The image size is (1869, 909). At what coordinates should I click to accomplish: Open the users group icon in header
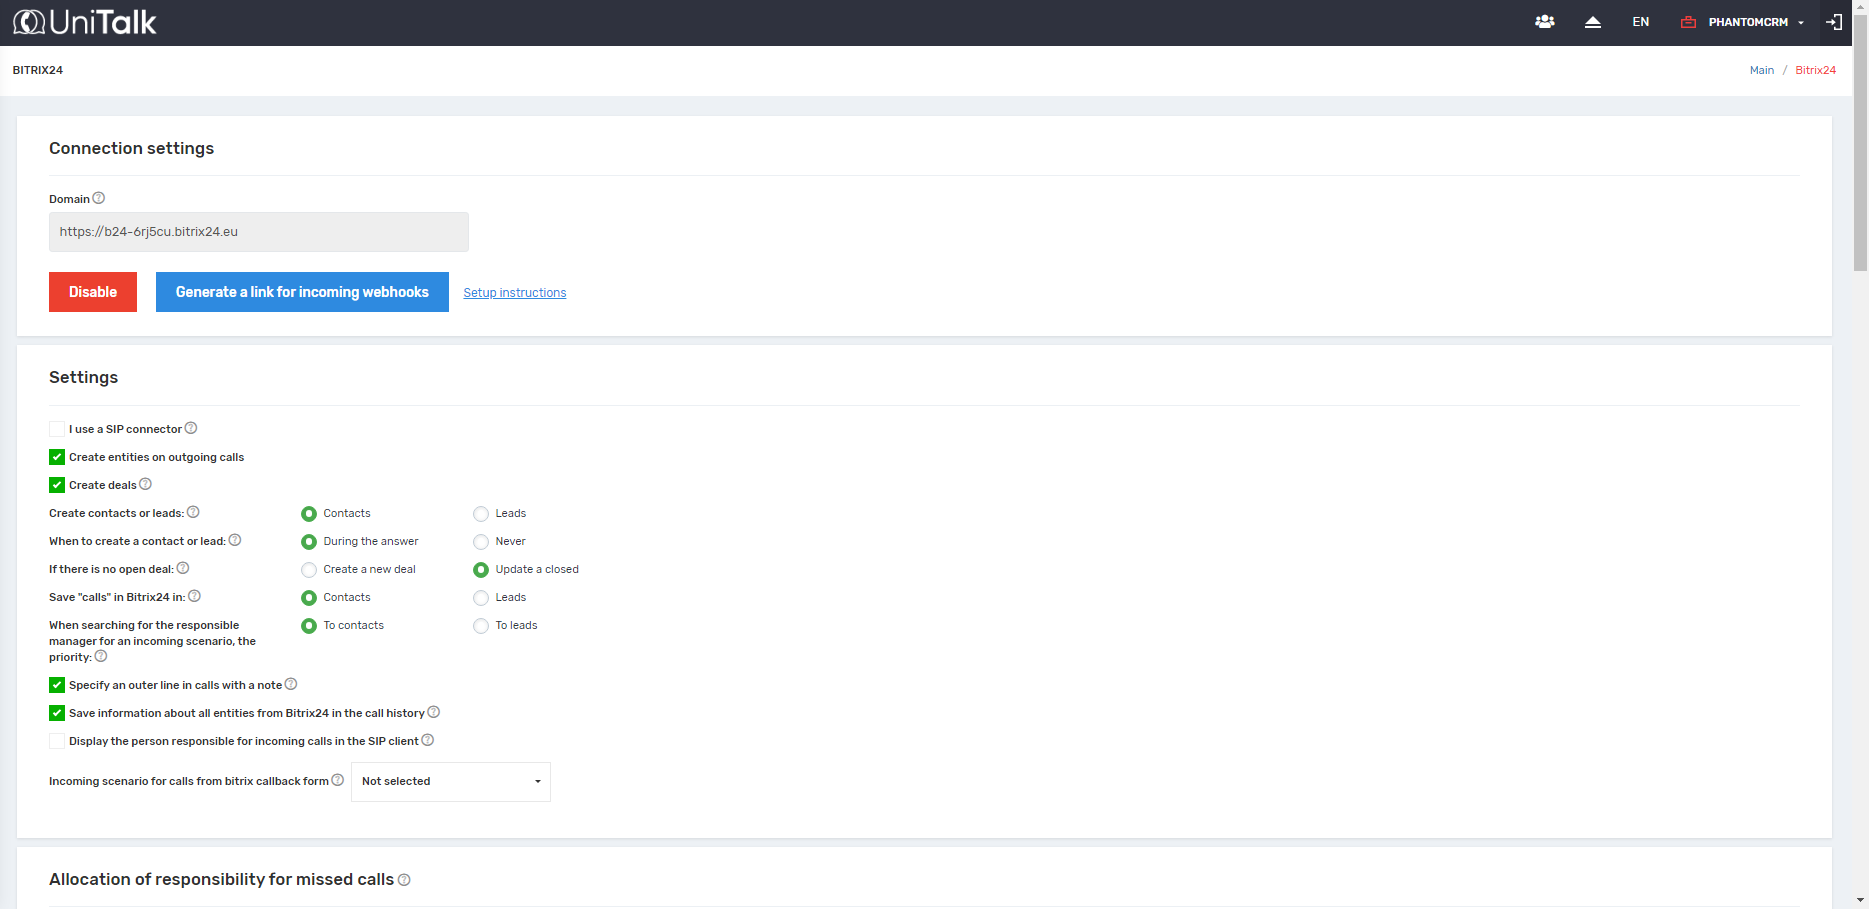[x=1545, y=22]
